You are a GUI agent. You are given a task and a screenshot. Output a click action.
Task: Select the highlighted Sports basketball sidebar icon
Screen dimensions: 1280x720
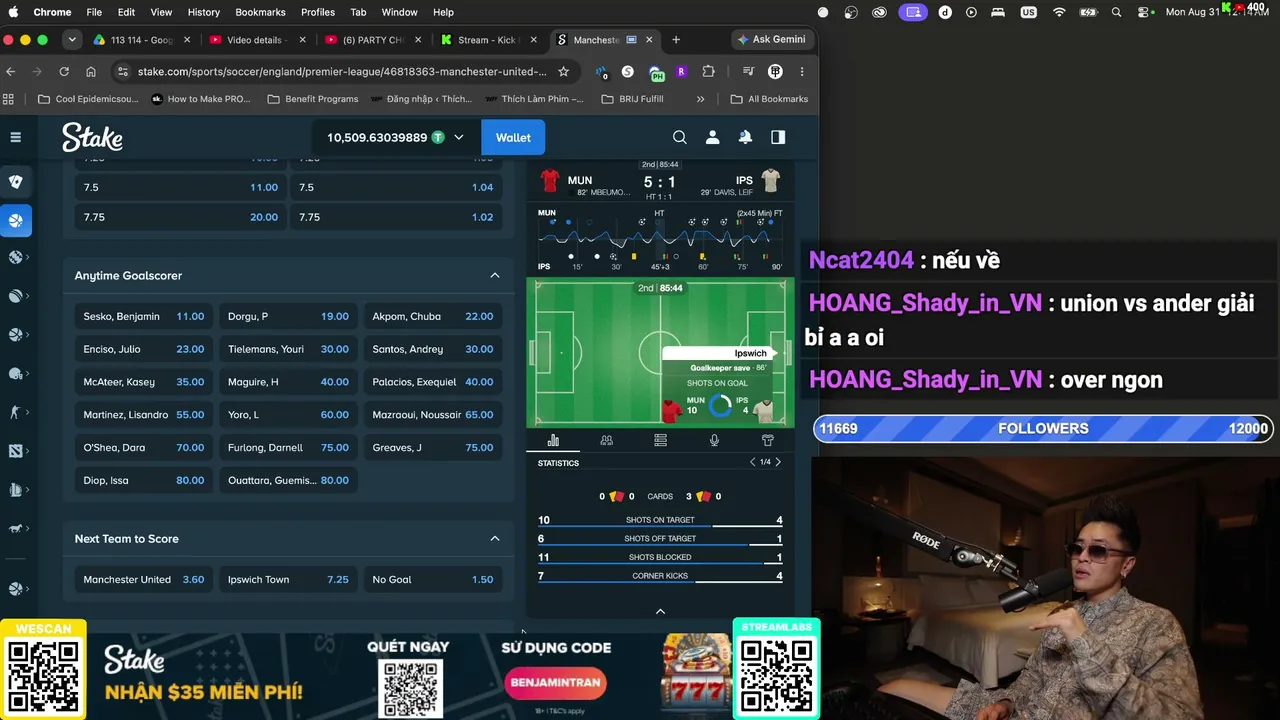point(16,221)
